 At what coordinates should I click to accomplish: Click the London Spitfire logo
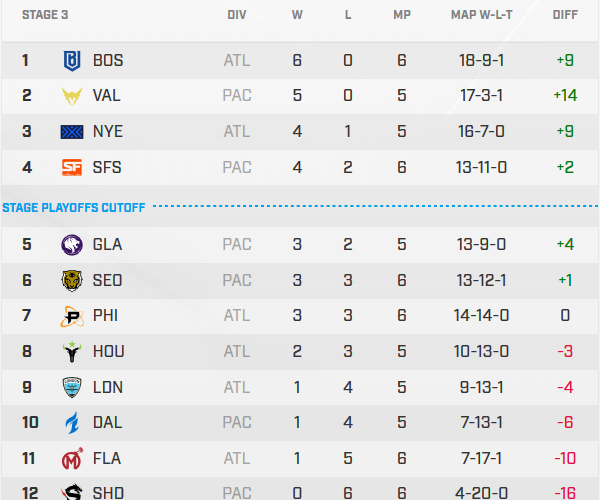coord(73,387)
